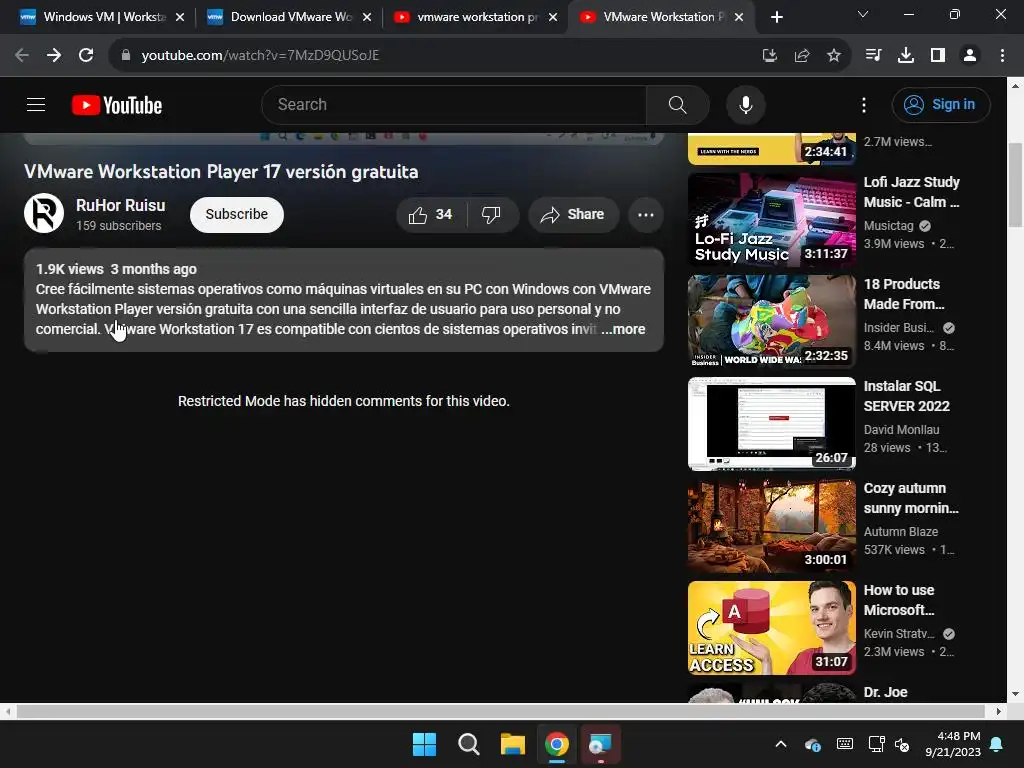This screenshot has height=768, width=1024.
Task: Dislike the video with thumbs down
Action: click(x=491, y=214)
